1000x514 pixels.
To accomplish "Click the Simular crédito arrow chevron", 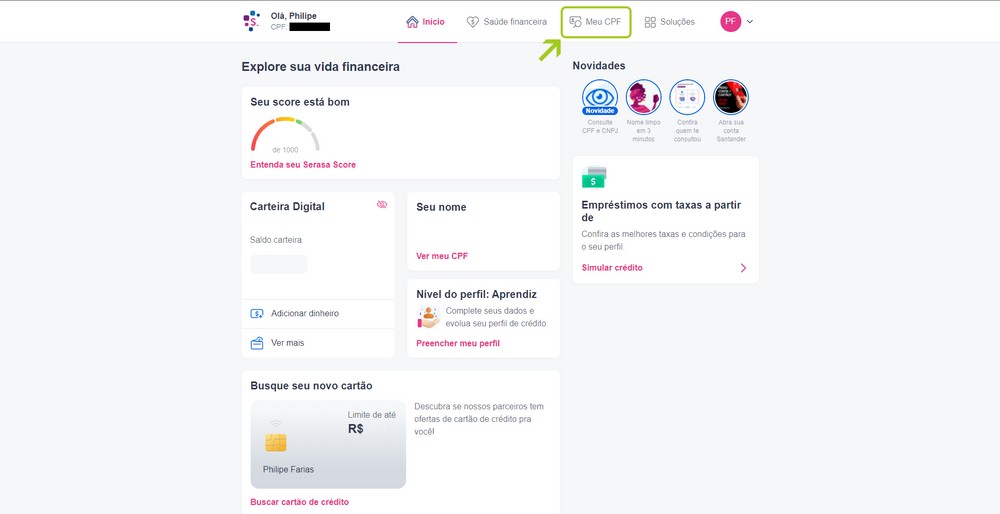I will click(743, 268).
